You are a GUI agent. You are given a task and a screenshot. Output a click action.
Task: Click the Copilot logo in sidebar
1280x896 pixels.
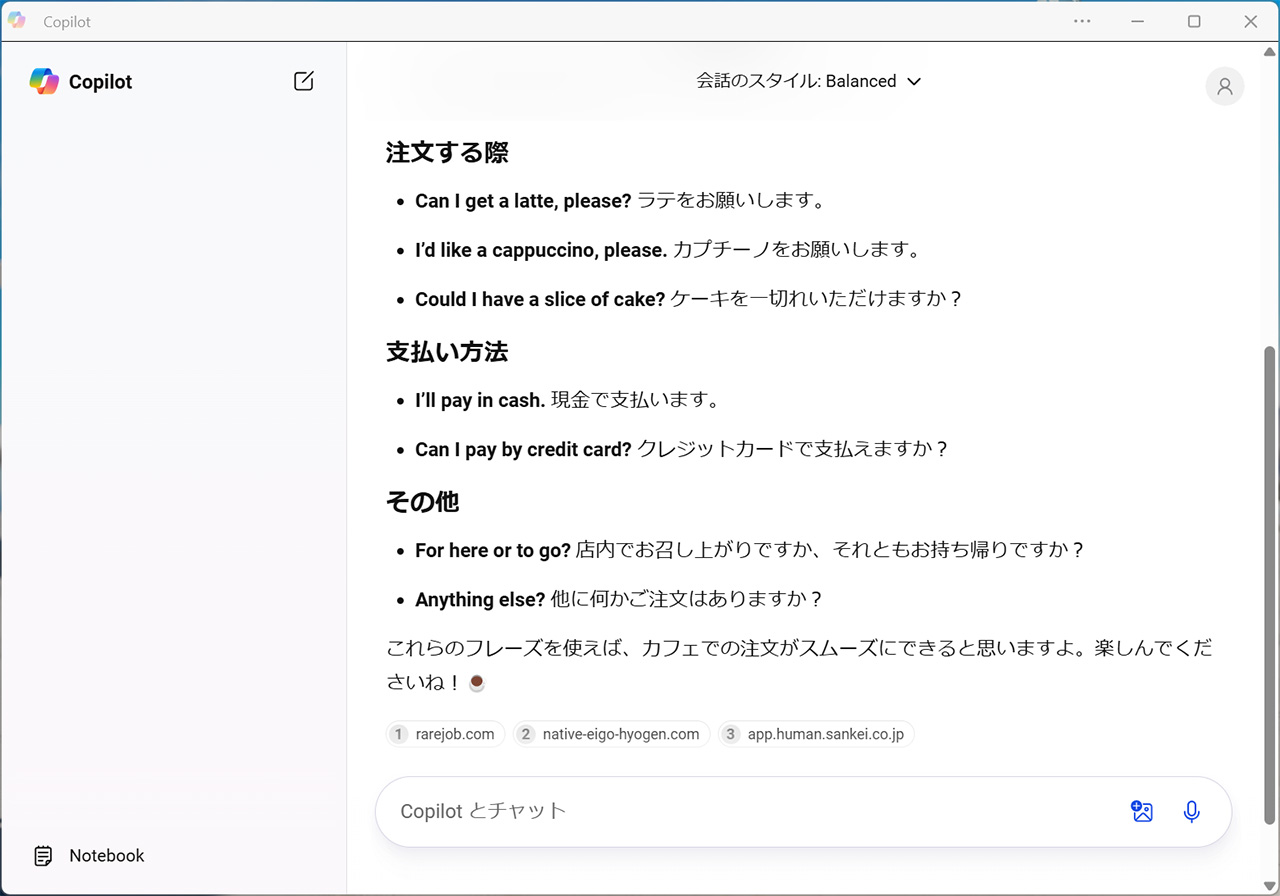tap(44, 82)
